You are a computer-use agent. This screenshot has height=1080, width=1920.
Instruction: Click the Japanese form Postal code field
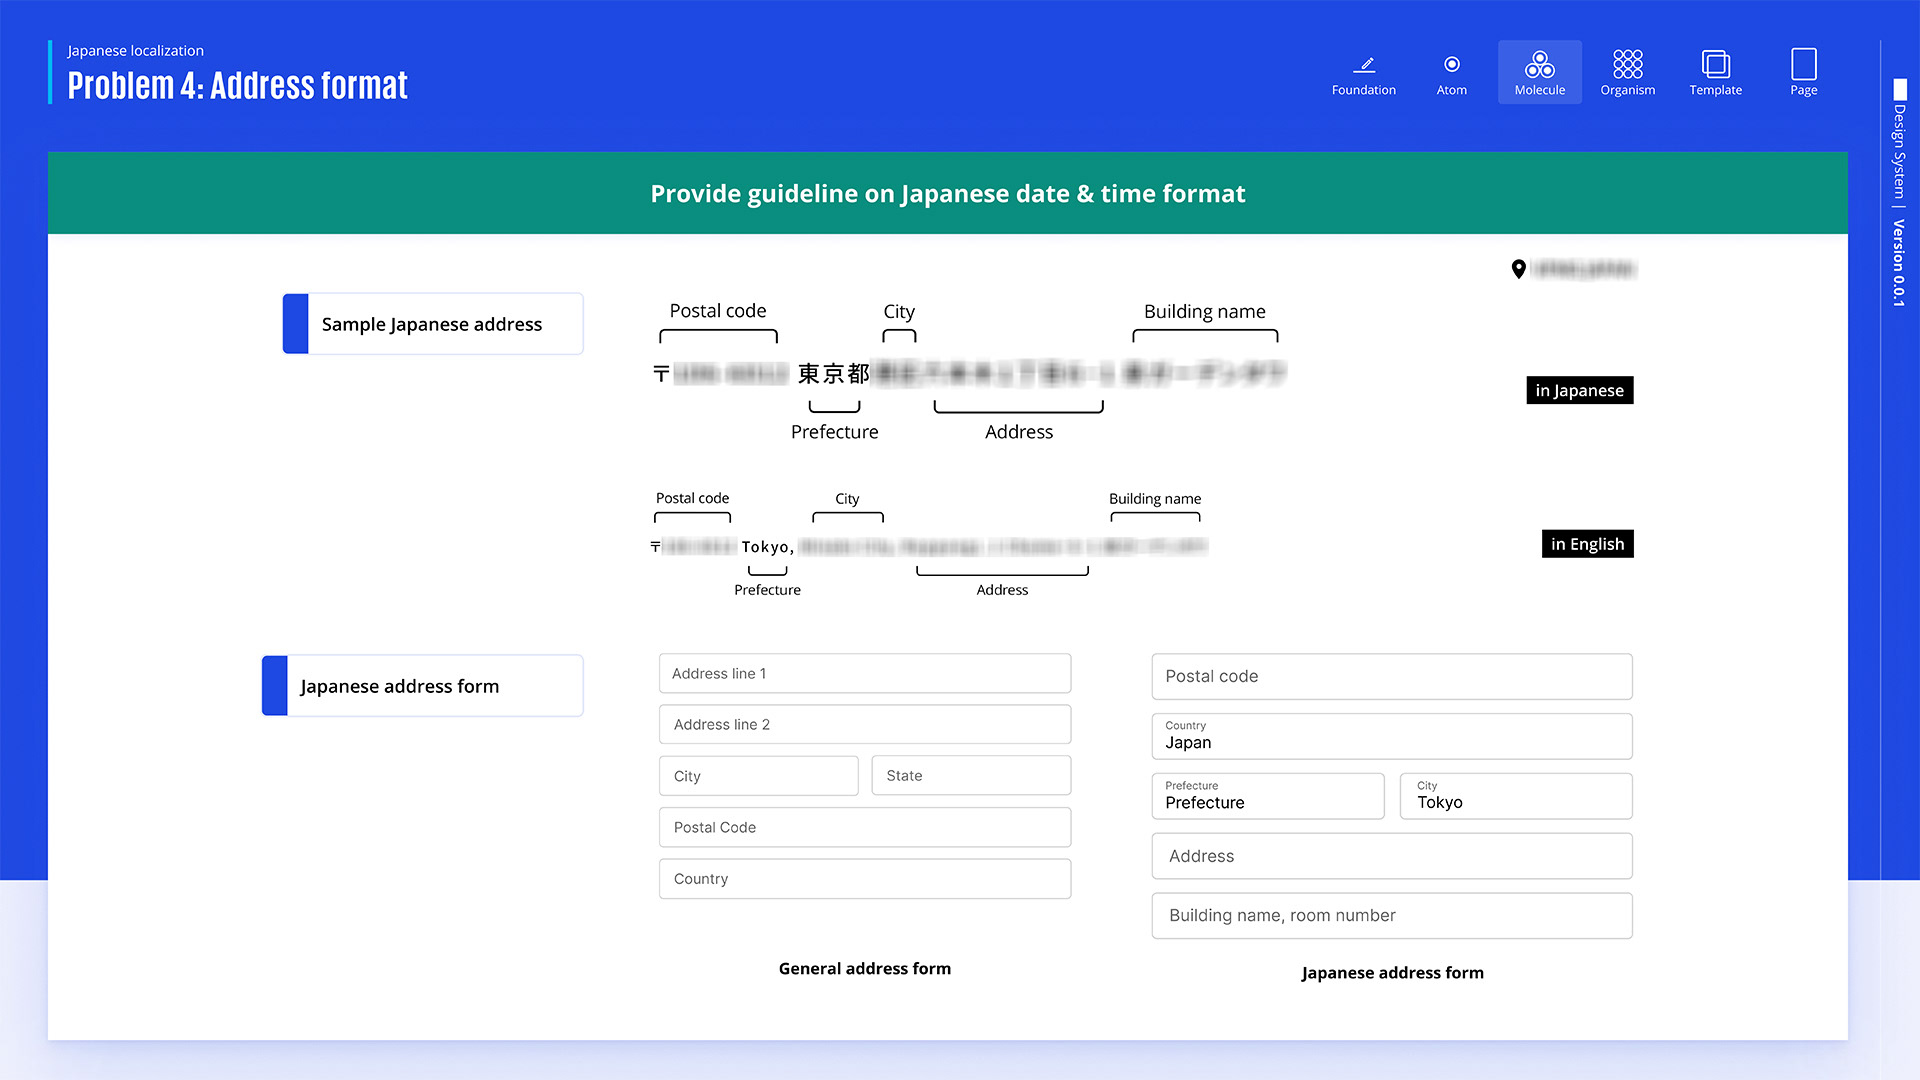pos(1392,677)
